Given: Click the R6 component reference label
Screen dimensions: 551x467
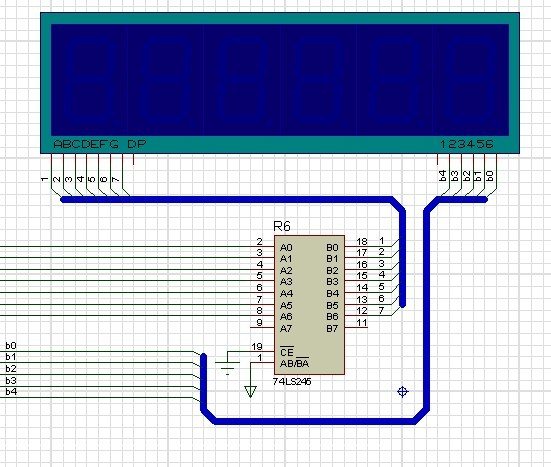Looking at the screenshot, I should coord(282,226).
